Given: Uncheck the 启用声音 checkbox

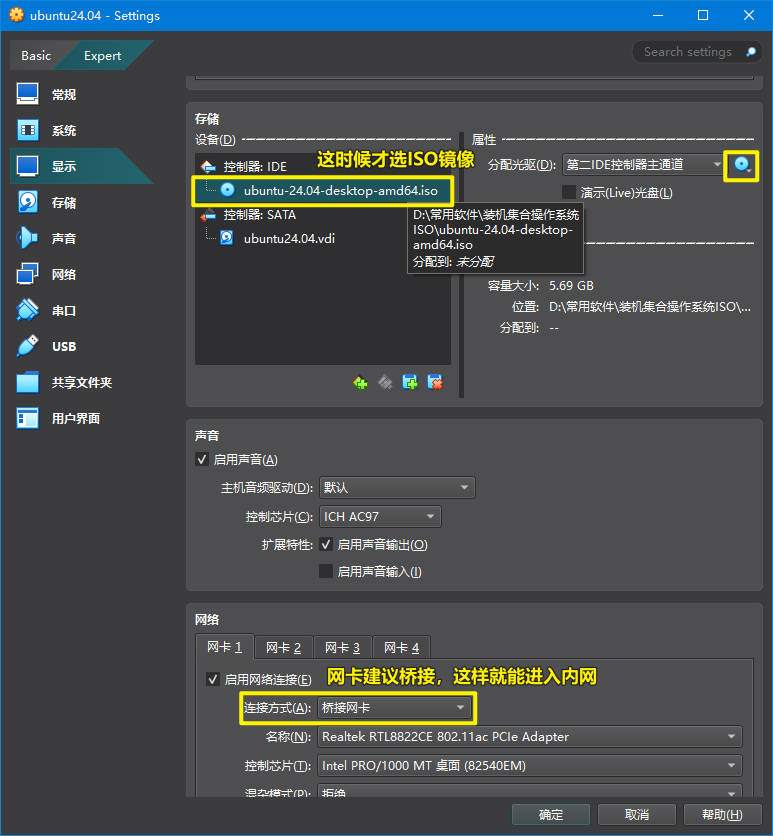Looking at the screenshot, I should [x=203, y=460].
